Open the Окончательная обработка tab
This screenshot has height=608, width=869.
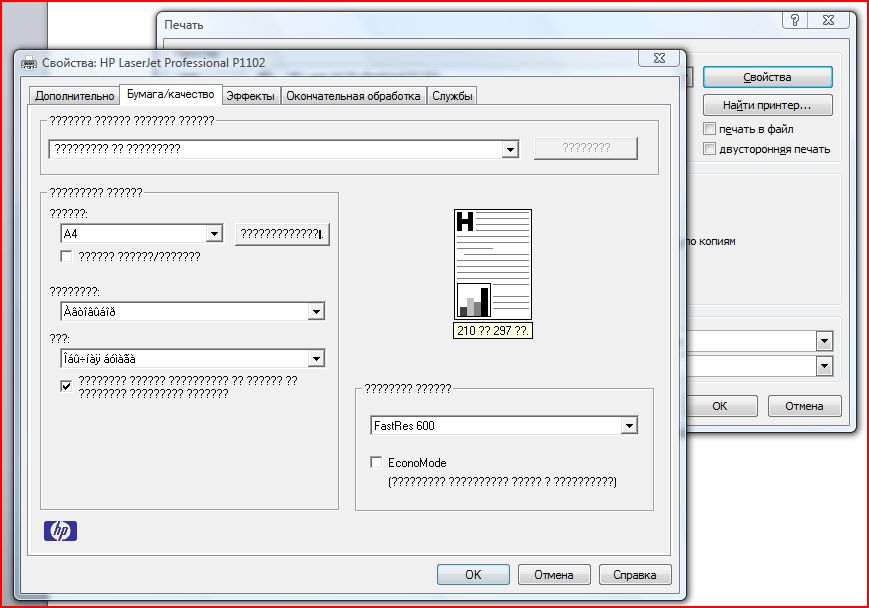pos(353,96)
